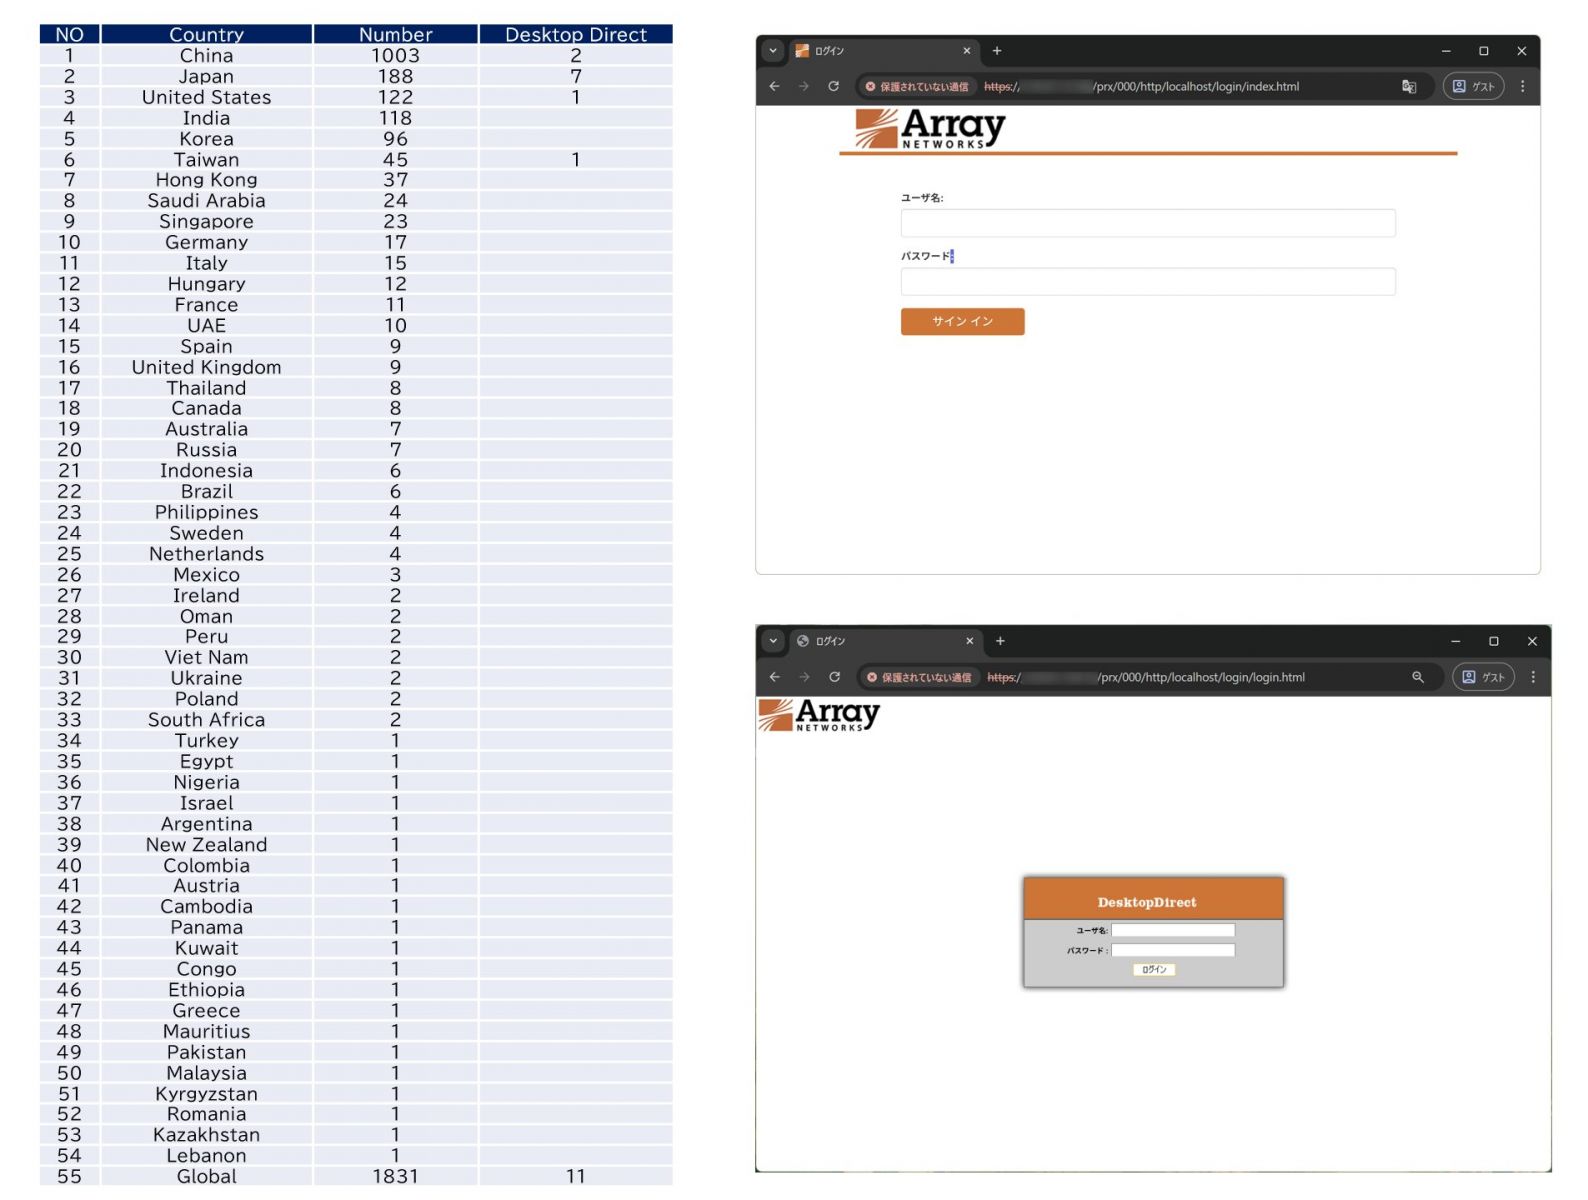Open the three-dot menu in the top browser

[x=1522, y=87]
